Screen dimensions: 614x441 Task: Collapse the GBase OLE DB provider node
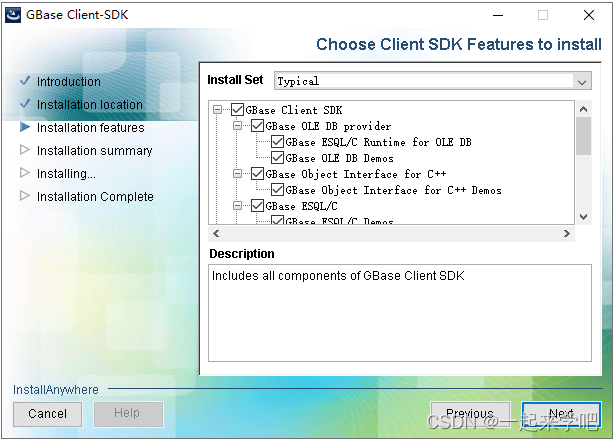[237, 126]
